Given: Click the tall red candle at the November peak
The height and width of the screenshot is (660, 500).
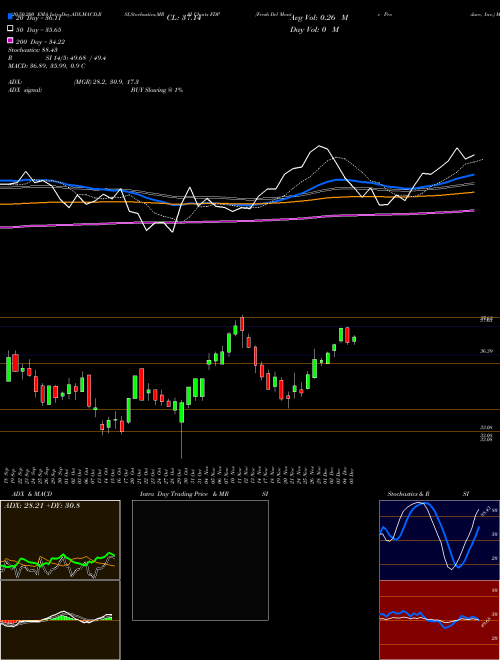Looking at the screenshot, I should click(x=242, y=325).
